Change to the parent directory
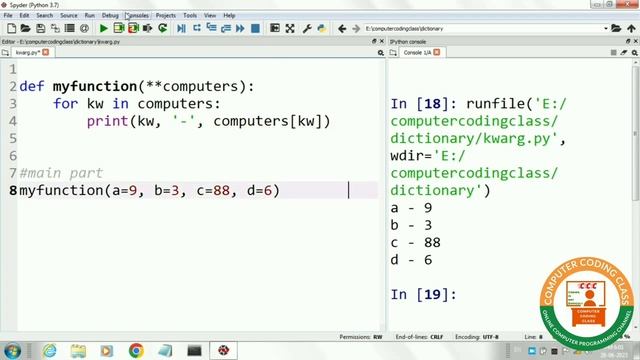 pyautogui.click(x=631, y=29)
